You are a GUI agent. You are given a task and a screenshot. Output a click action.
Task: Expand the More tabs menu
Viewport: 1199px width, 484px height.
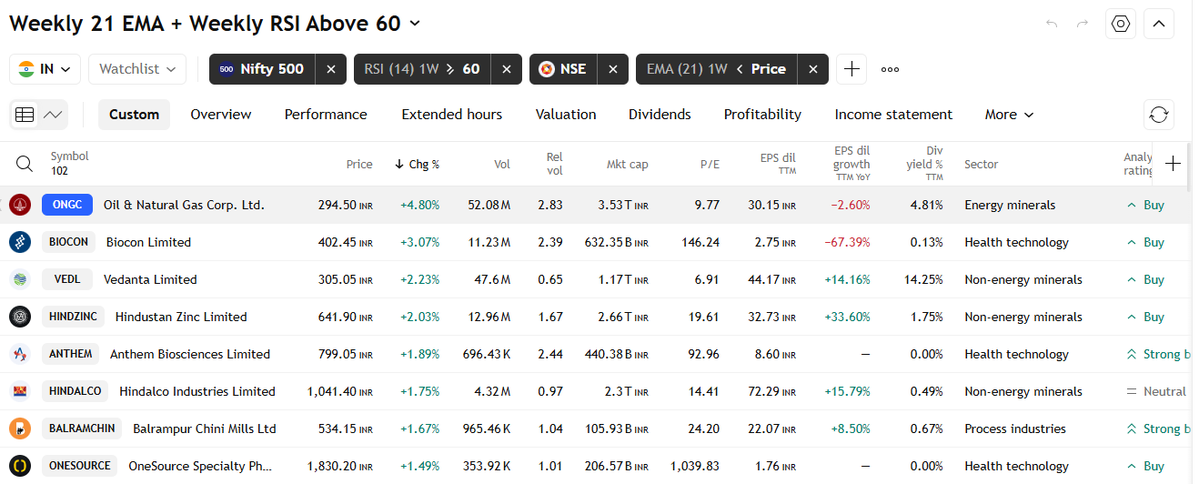[x=1009, y=115]
